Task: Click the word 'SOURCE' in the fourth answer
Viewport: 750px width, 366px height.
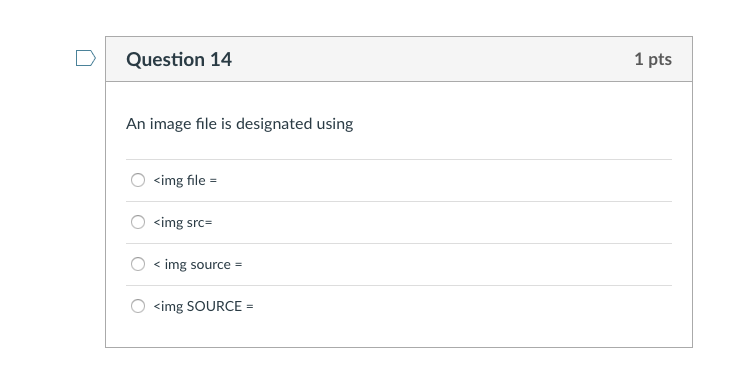Action: click(x=214, y=306)
